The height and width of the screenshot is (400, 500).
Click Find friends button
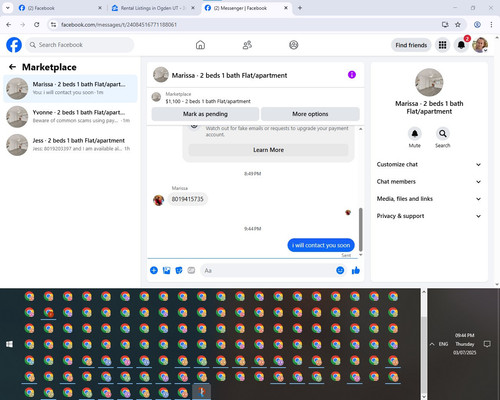pyautogui.click(x=411, y=45)
